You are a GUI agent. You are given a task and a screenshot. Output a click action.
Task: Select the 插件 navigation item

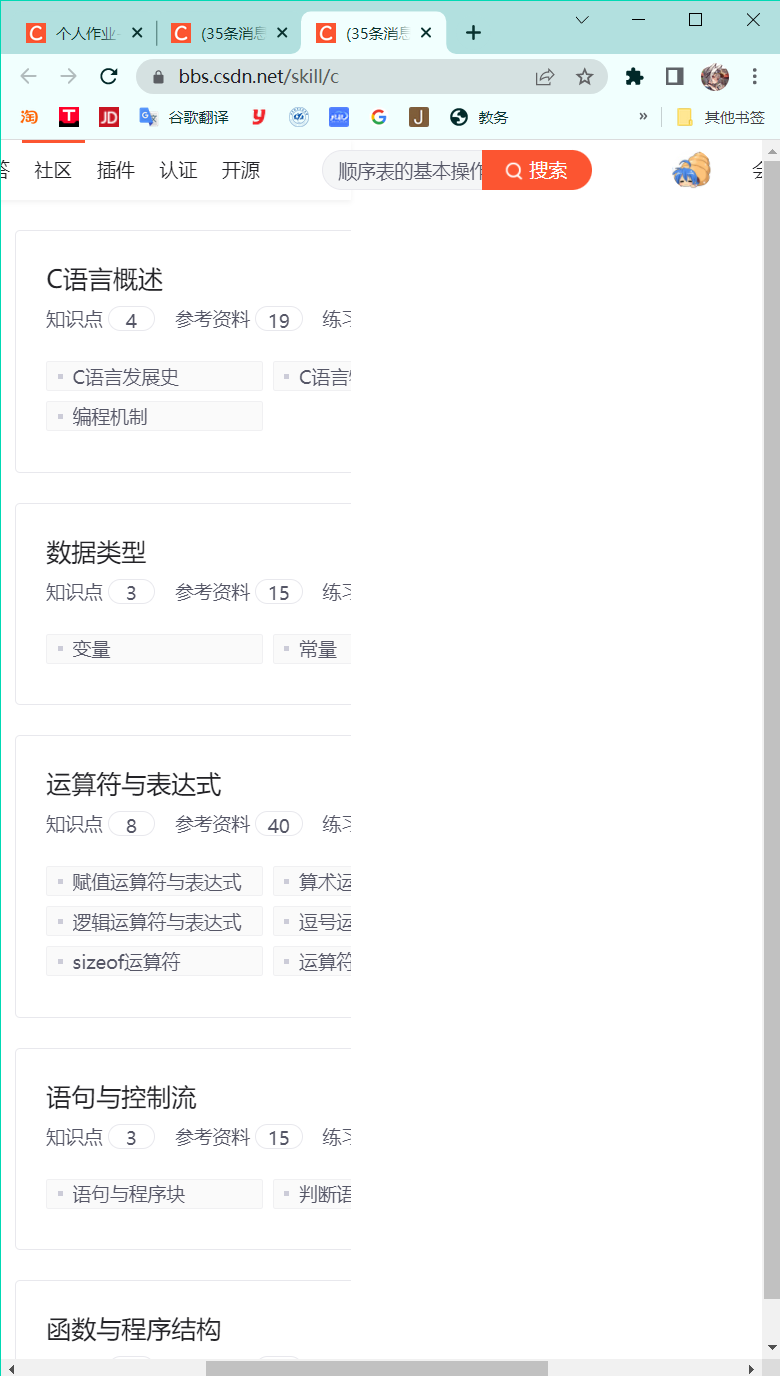(x=115, y=170)
